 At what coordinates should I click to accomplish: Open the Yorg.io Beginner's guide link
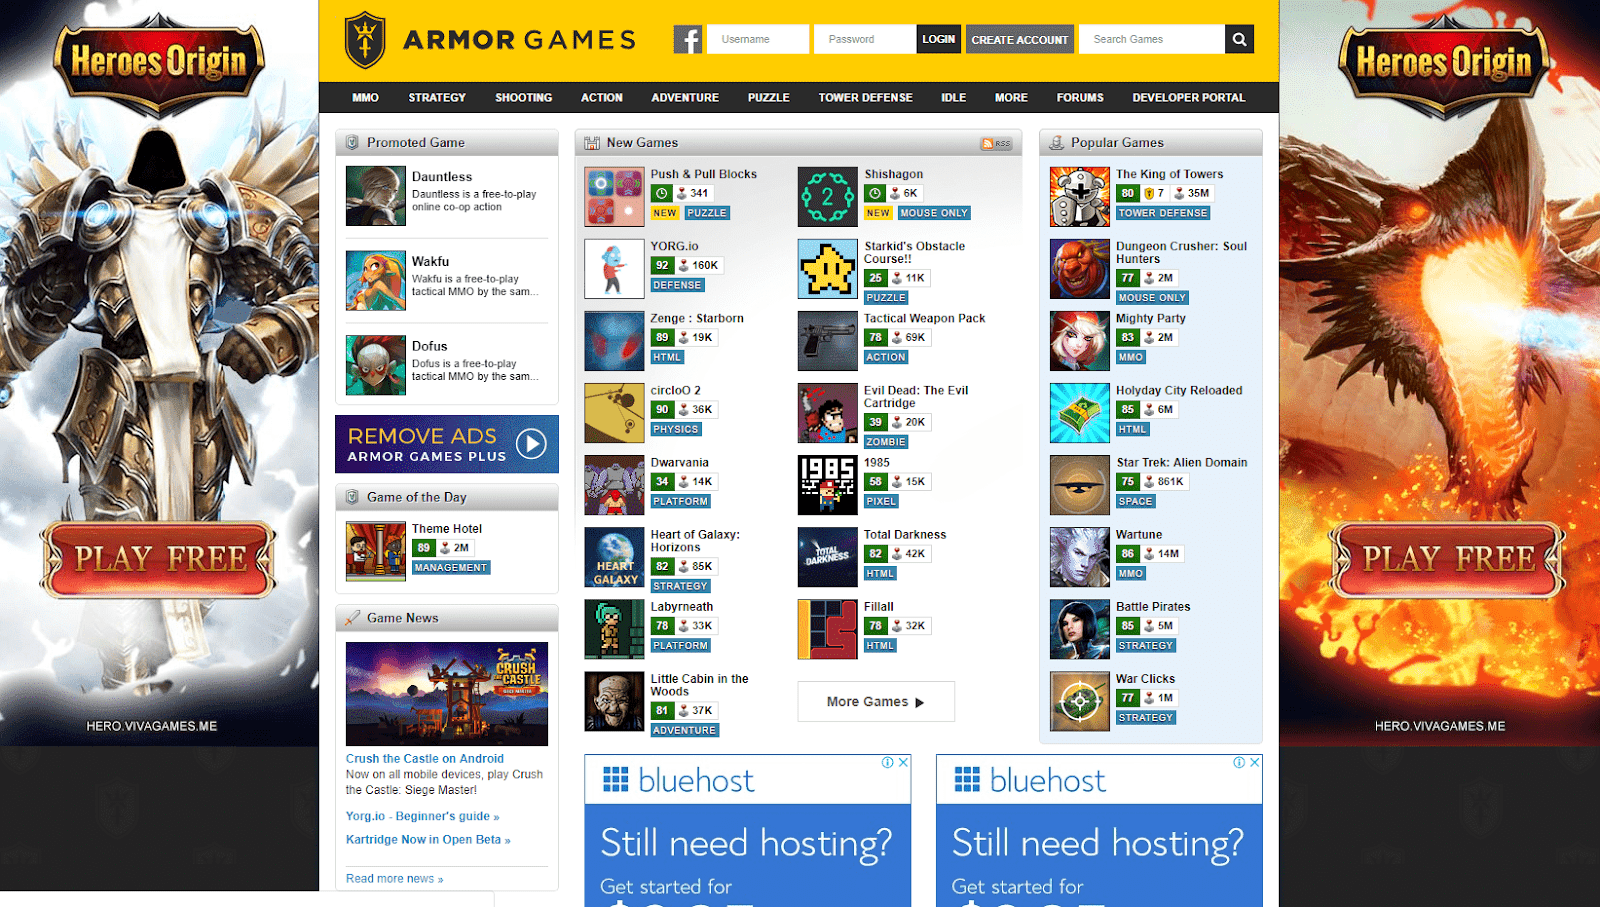click(x=422, y=816)
